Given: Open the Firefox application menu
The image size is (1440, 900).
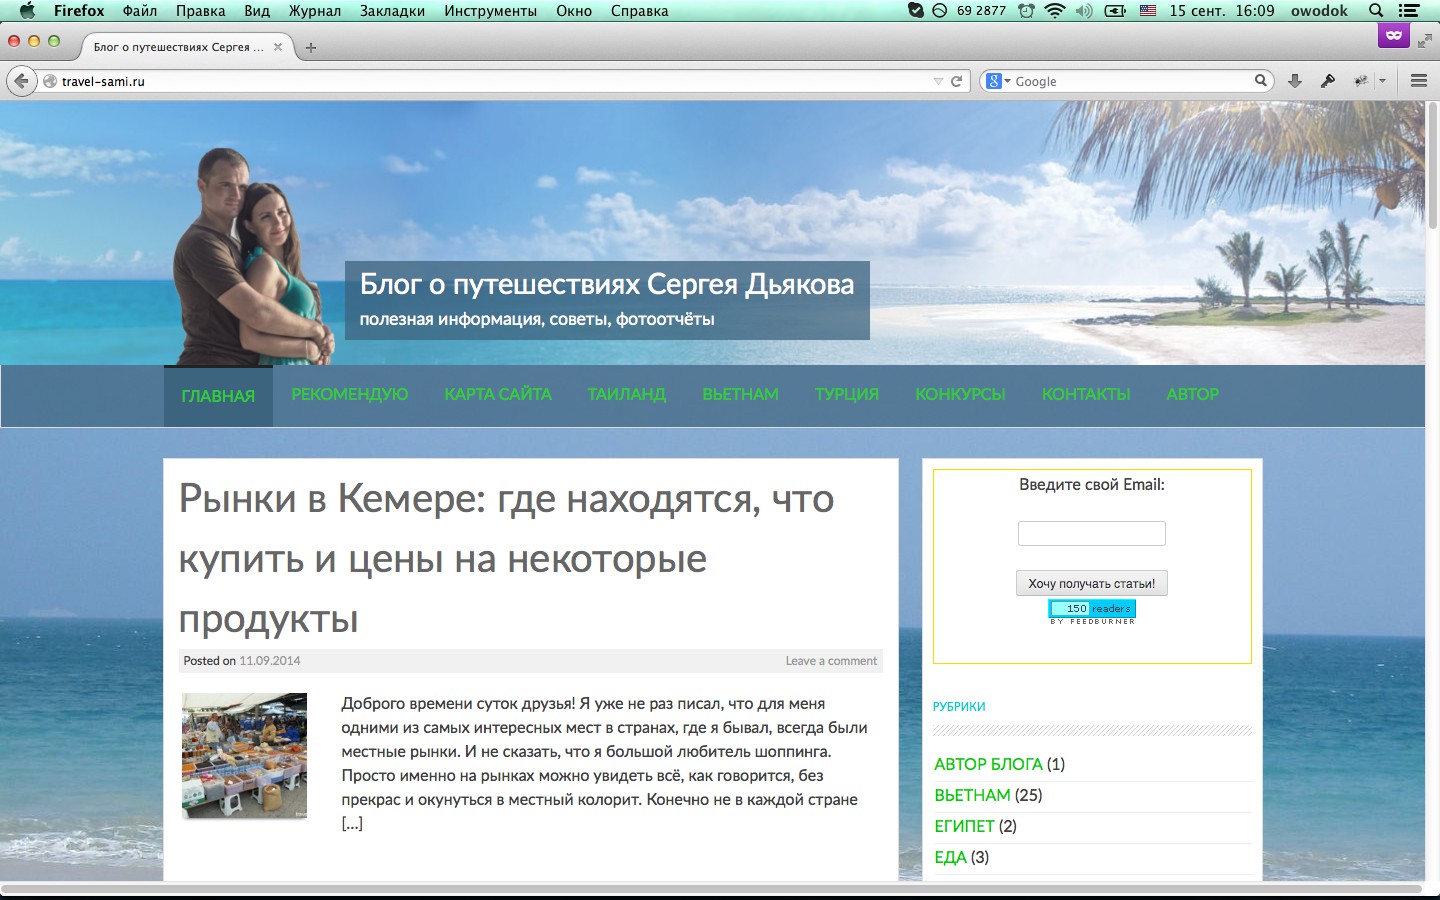Looking at the screenshot, I should coord(79,11).
